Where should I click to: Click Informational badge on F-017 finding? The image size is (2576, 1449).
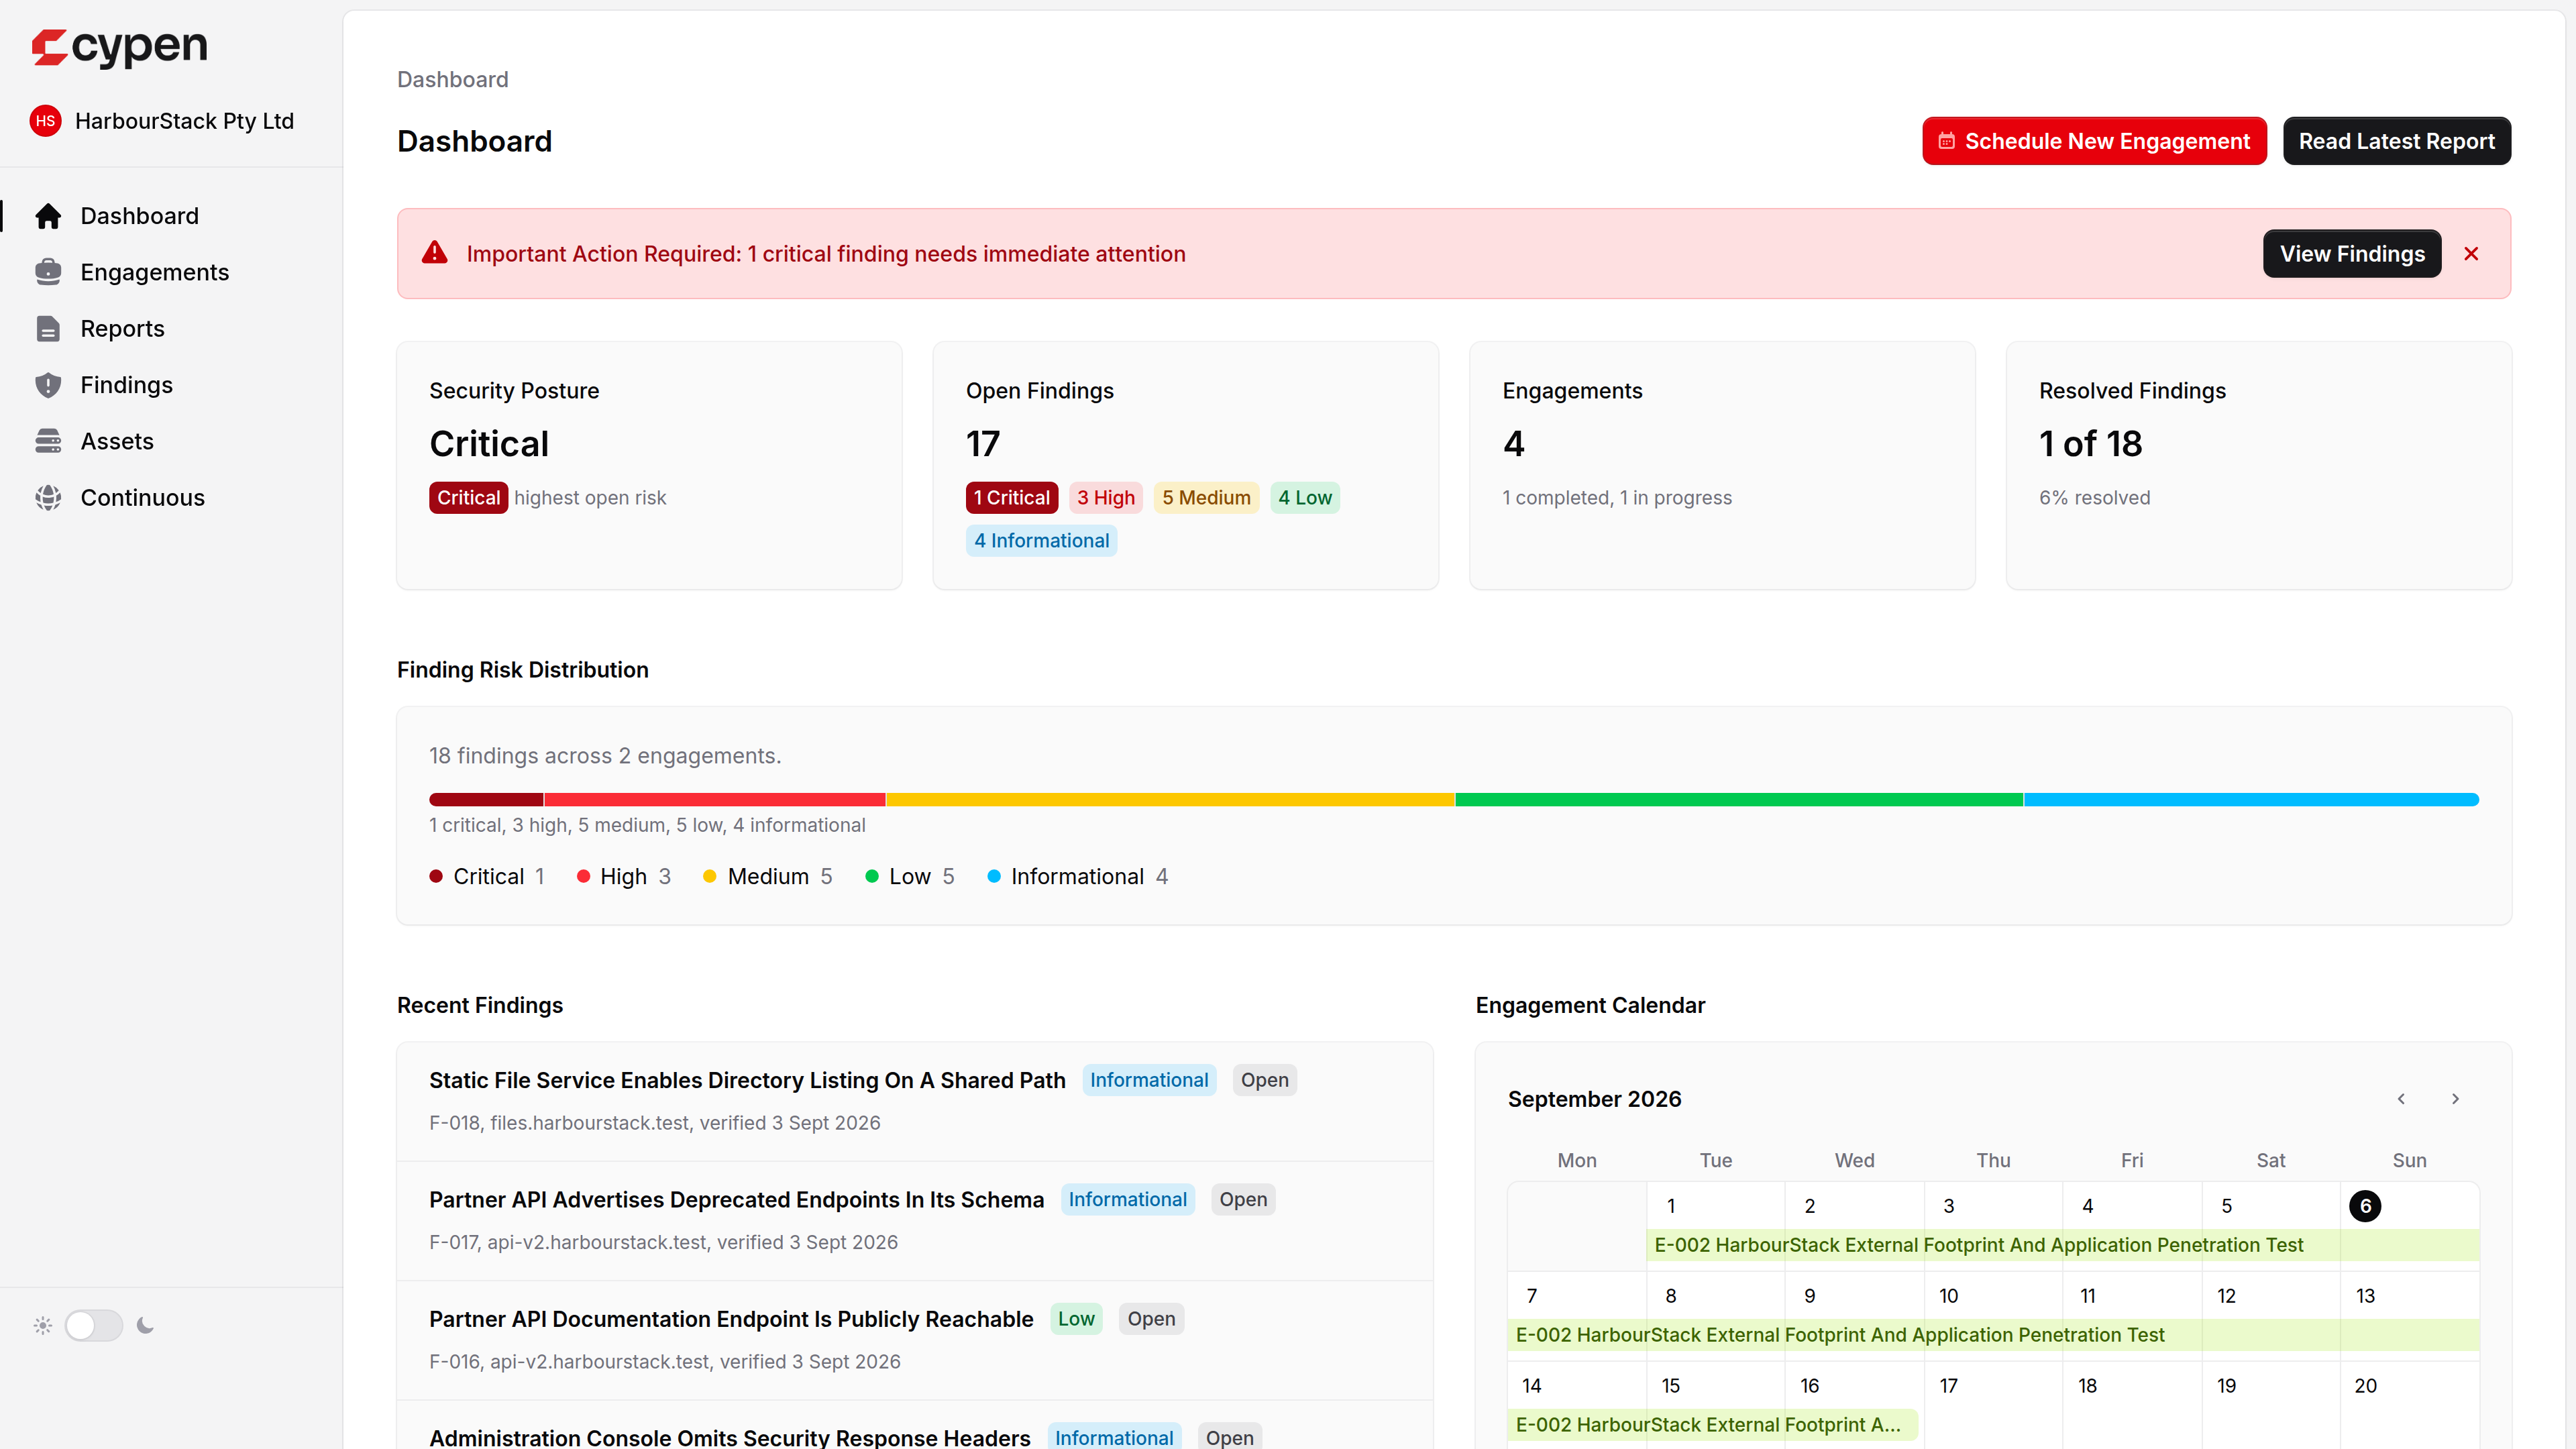coord(1127,1200)
